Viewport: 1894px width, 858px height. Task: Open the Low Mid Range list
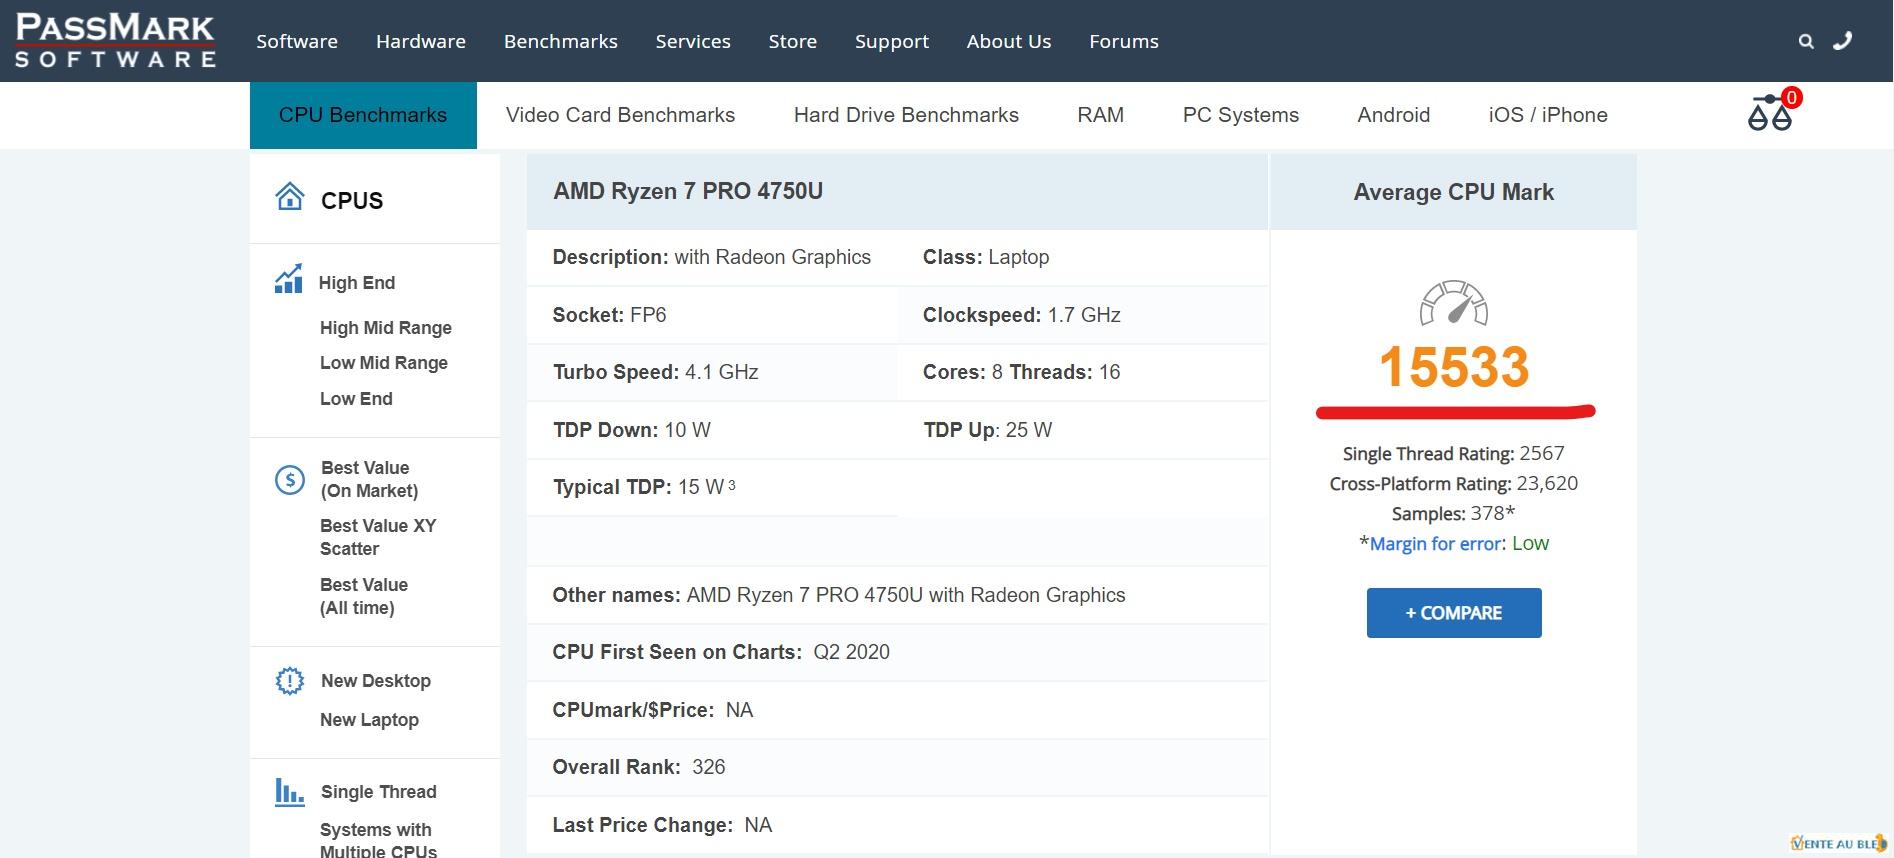pyautogui.click(x=384, y=363)
